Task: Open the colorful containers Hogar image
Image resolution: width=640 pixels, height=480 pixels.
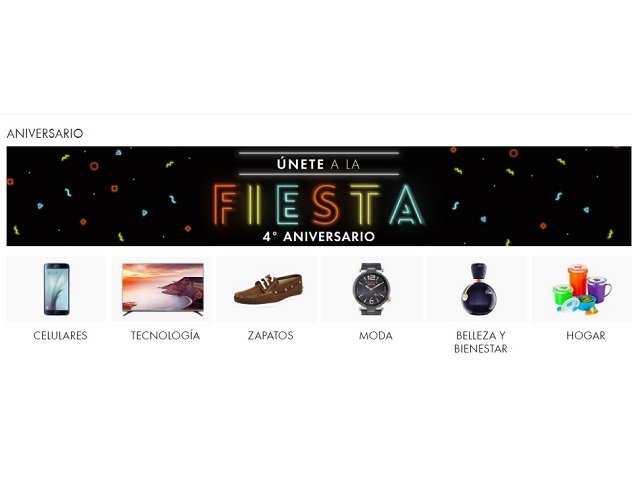Action: click(x=582, y=289)
